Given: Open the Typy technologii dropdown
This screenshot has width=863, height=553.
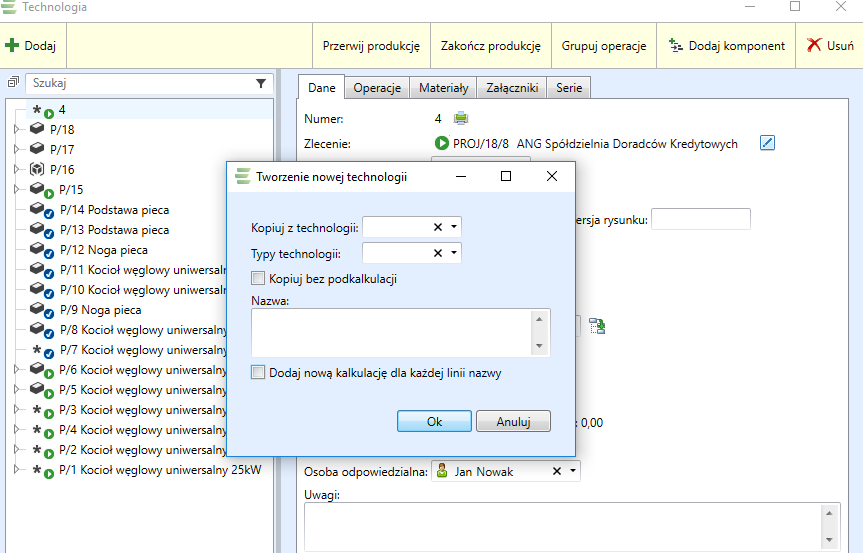Looking at the screenshot, I should [x=454, y=254].
